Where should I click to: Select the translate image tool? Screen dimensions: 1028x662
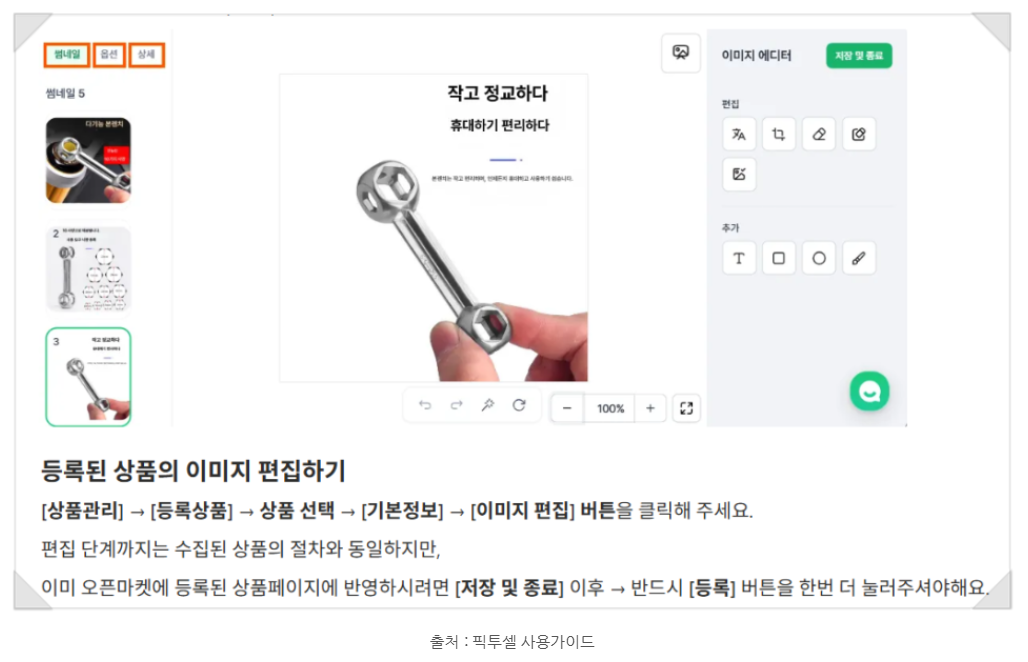pos(739,134)
